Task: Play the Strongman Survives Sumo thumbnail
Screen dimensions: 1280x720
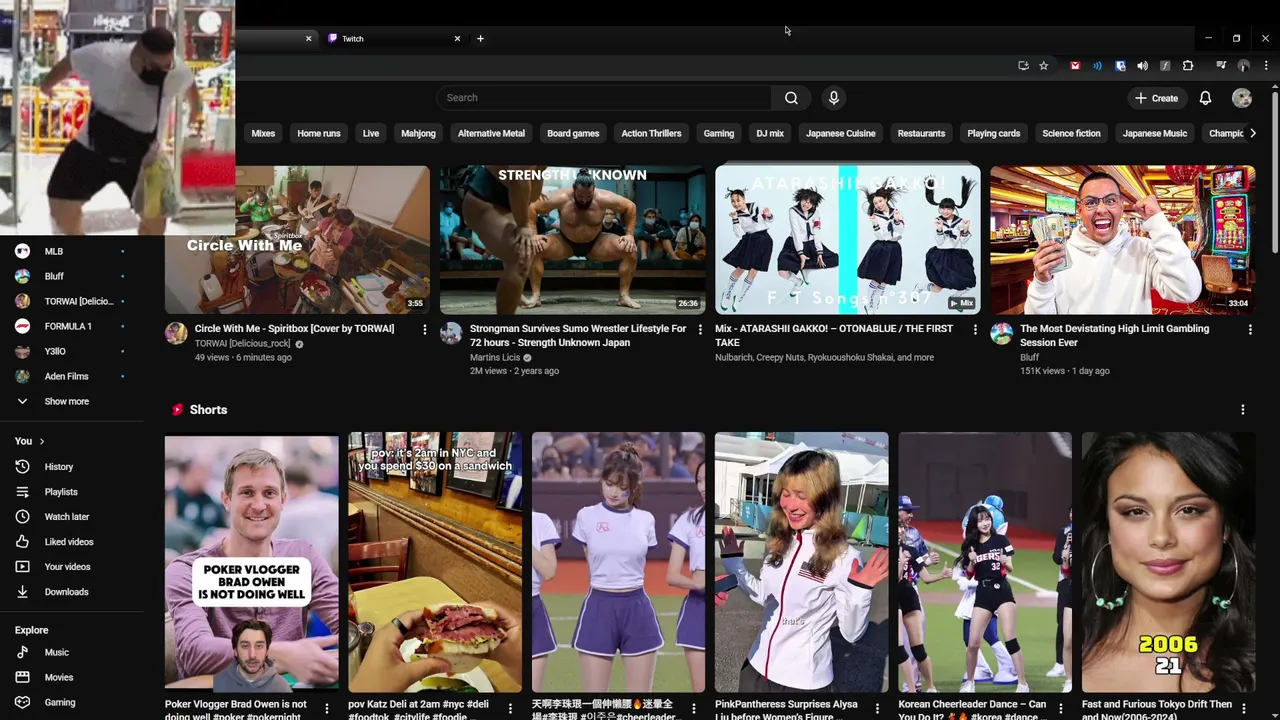Action: pos(573,240)
